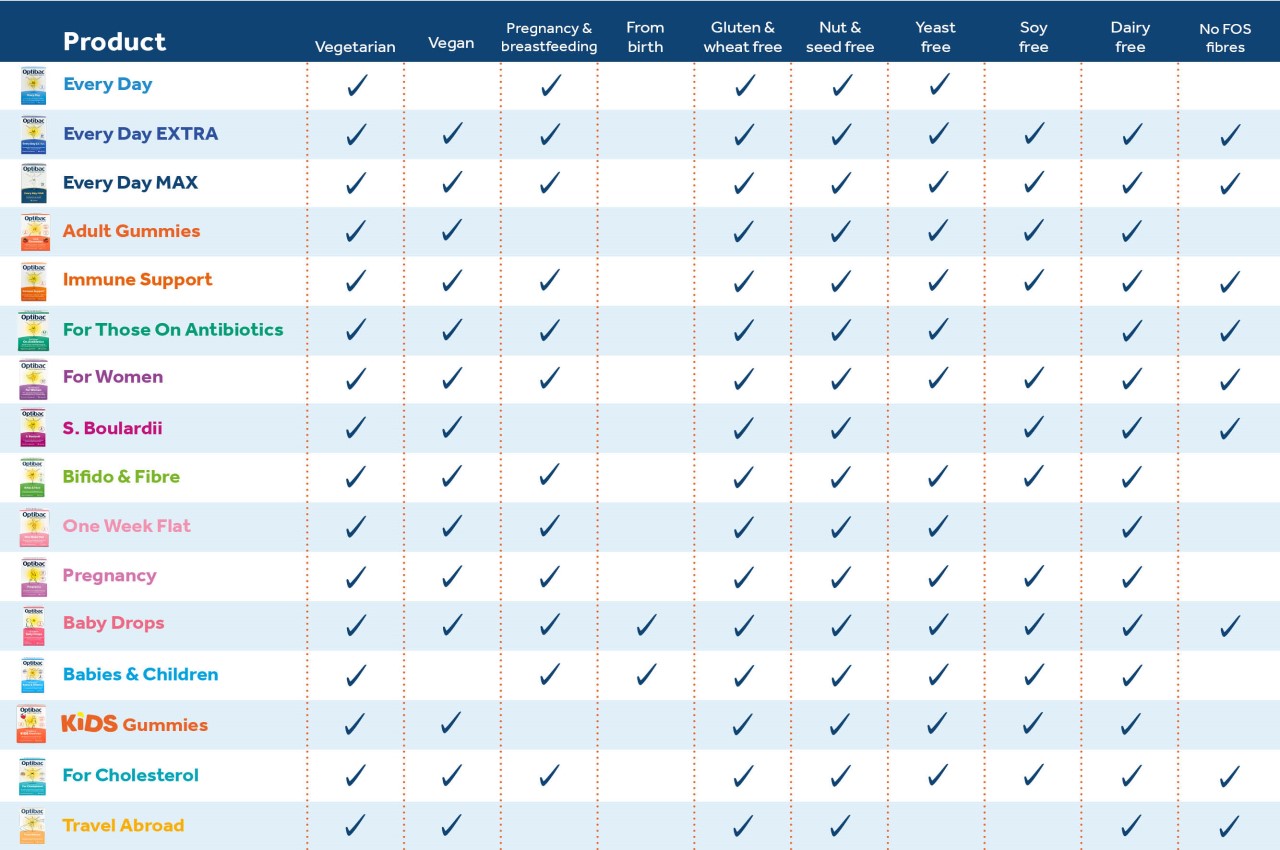Click the Bifido & Fibre box image
Viewport: 1280px width, 850px height.
pyautogui.click(x=33, y=477)
